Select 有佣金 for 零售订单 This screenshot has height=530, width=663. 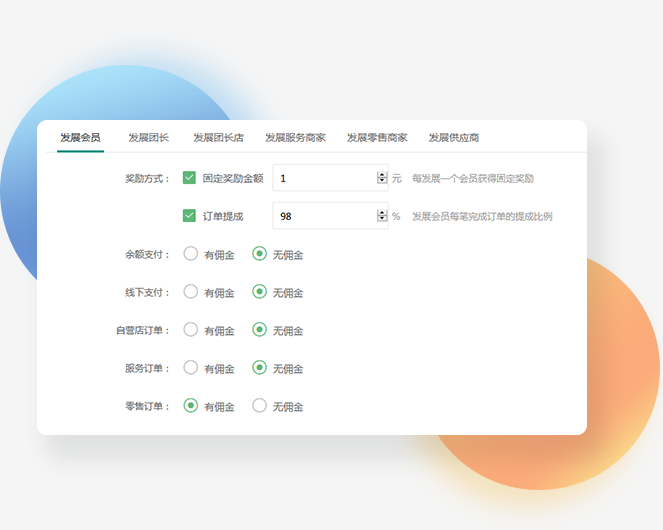pos(191,405)
